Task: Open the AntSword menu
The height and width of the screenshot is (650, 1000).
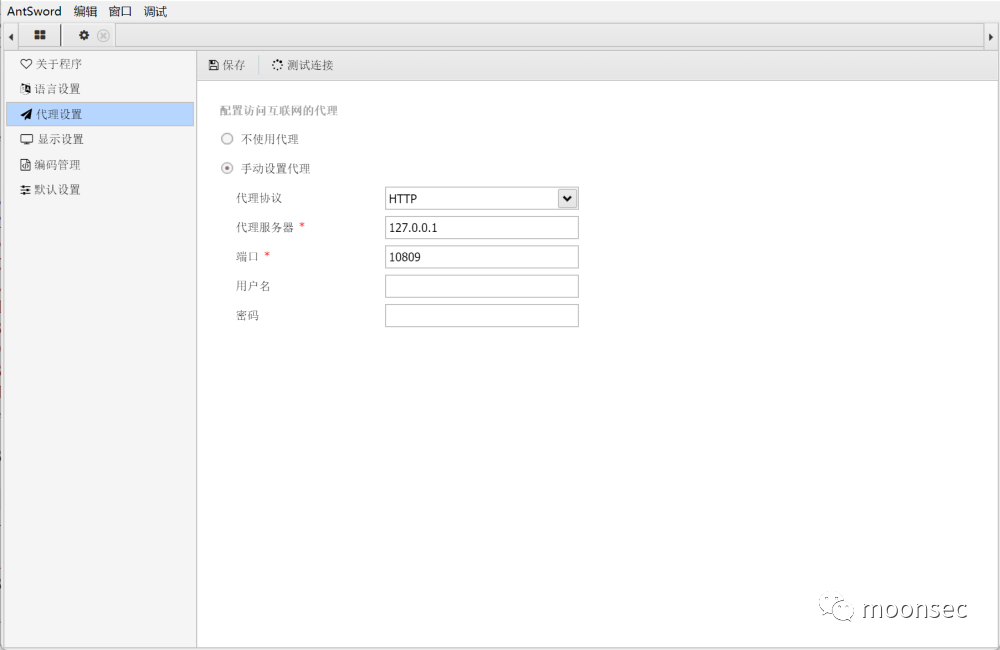Action: click(34, 11)
